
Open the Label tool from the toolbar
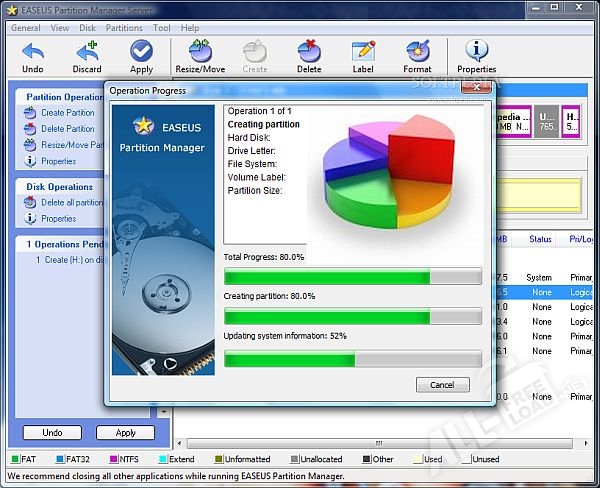[x=363, y=51]
